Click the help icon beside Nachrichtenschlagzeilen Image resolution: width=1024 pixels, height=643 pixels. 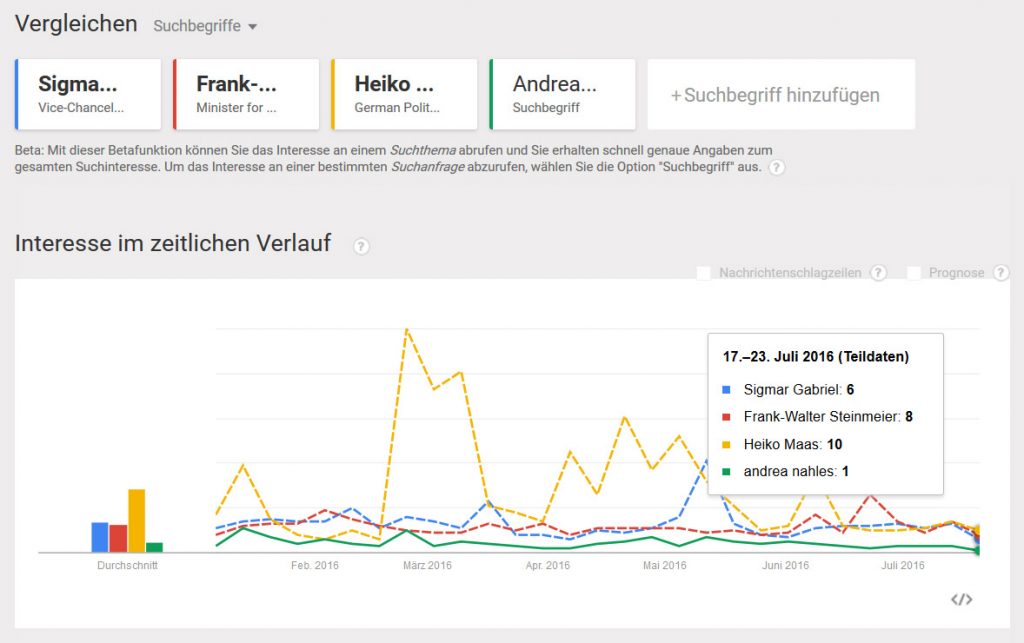[878, 272]
